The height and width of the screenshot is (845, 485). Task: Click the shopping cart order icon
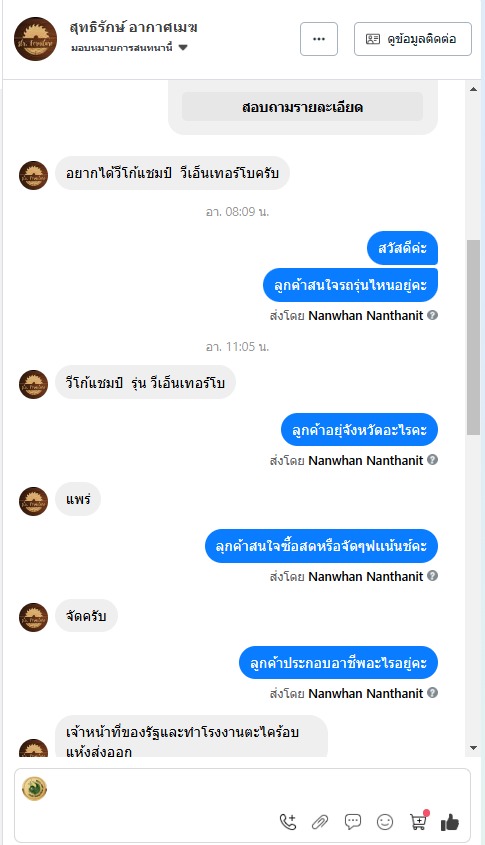(418, 820)
